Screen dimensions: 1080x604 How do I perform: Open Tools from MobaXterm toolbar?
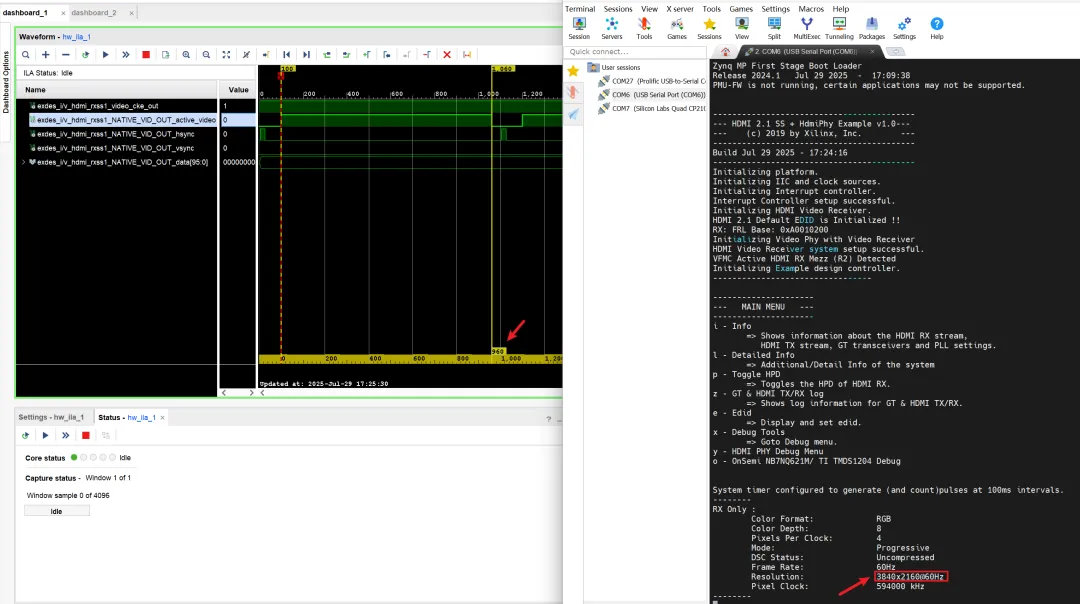tap(644, 28)
